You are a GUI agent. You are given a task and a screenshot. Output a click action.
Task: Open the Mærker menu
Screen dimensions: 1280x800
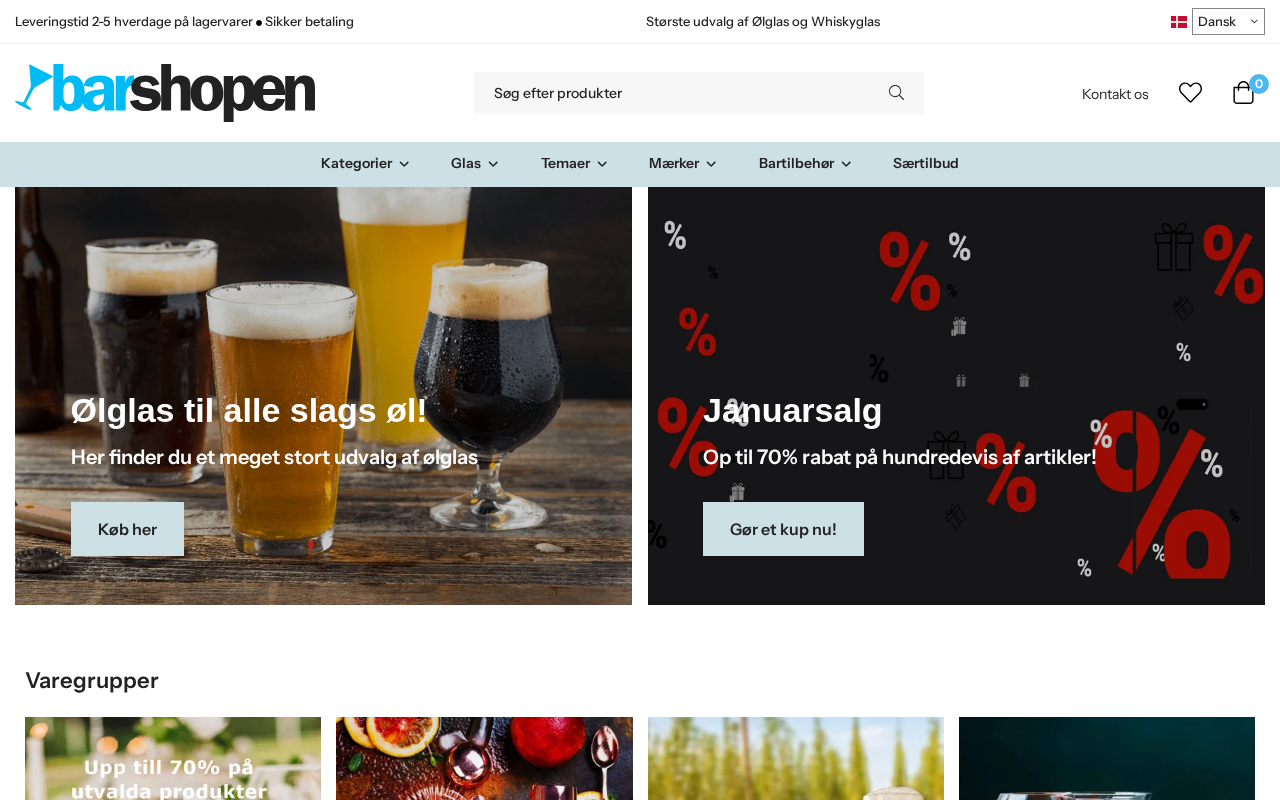coord(682,163)
